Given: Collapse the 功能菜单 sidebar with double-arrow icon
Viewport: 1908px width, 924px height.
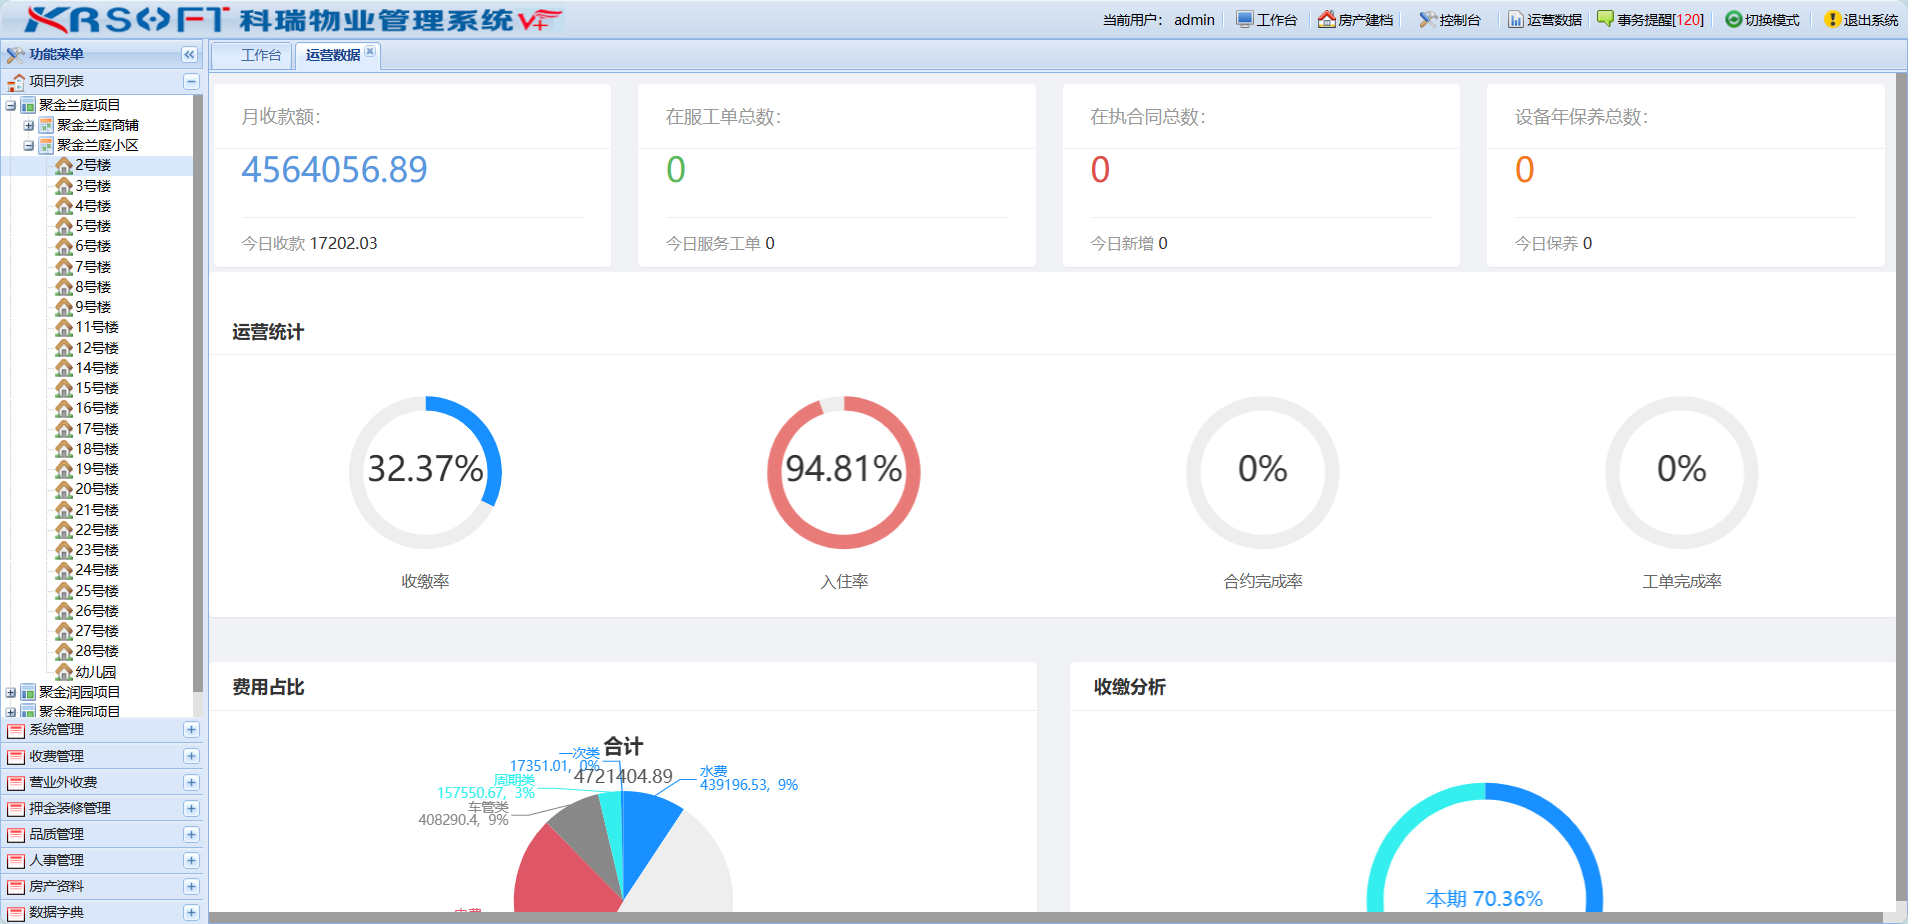Looking at the screenshot, I should click(x=189, y=54).
